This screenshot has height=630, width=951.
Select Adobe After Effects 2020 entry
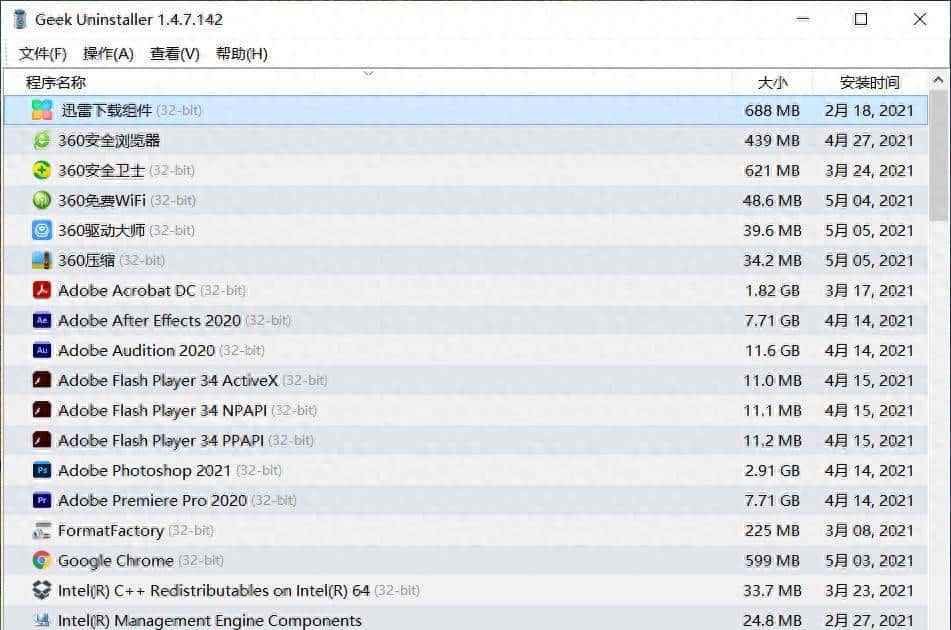(150, 320)
